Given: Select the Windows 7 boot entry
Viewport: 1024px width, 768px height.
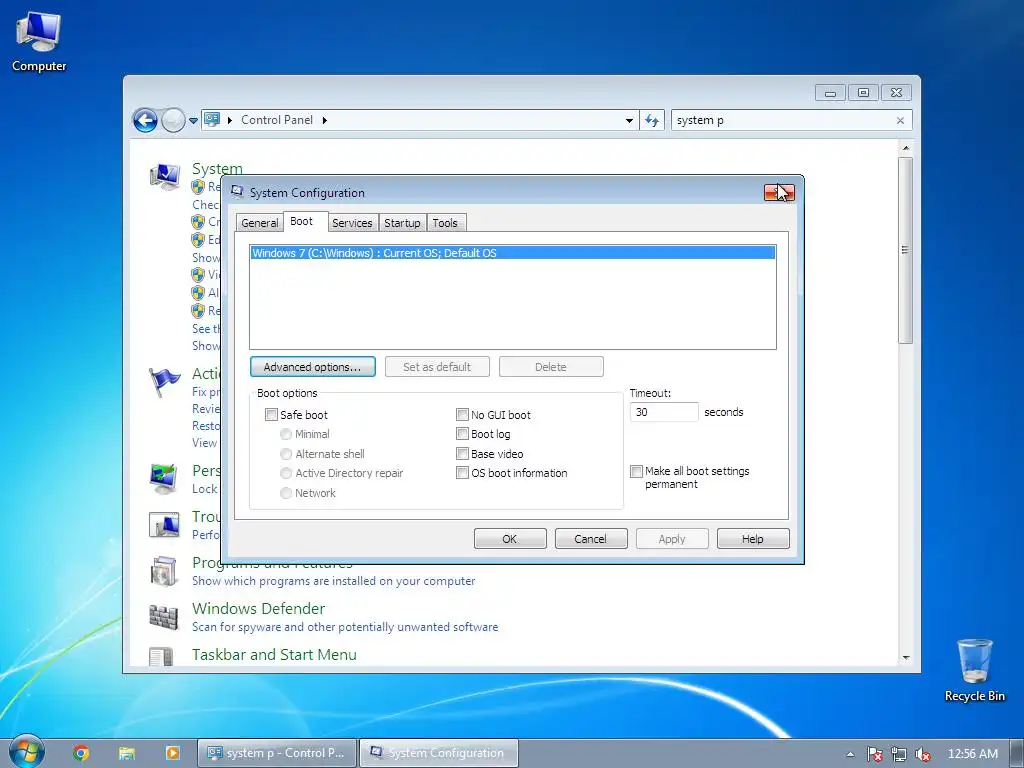Looking at the screenshot, I should click(513, 253).
